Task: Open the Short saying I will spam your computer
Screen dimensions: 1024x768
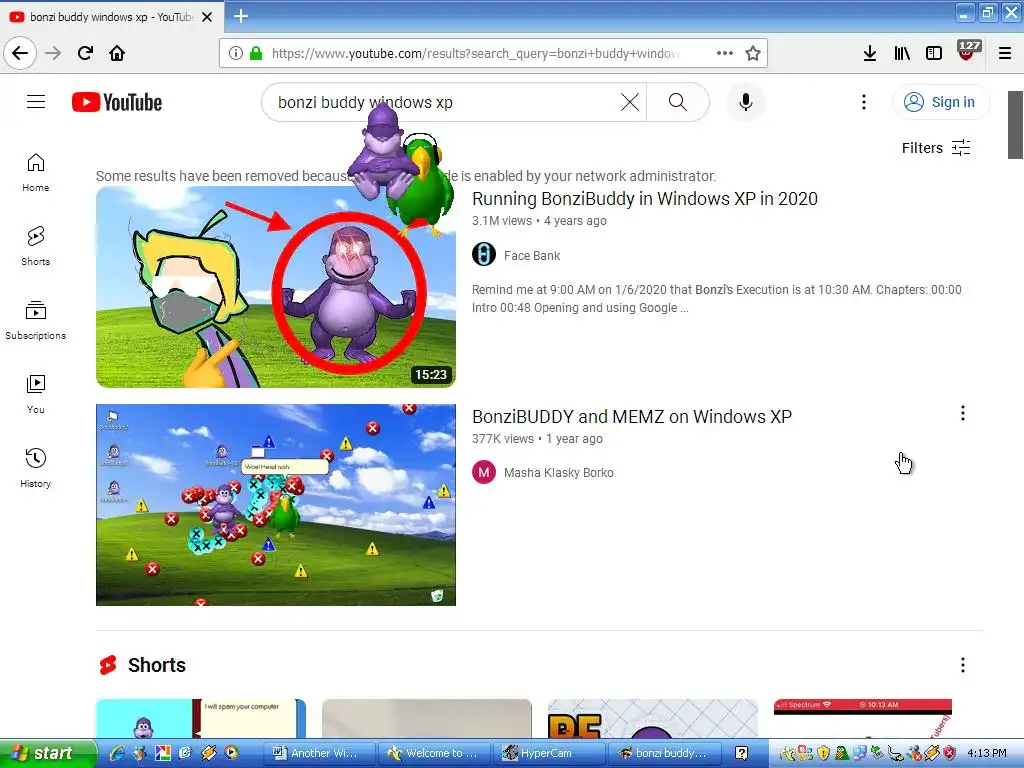Action: click(x=200, y=718)
